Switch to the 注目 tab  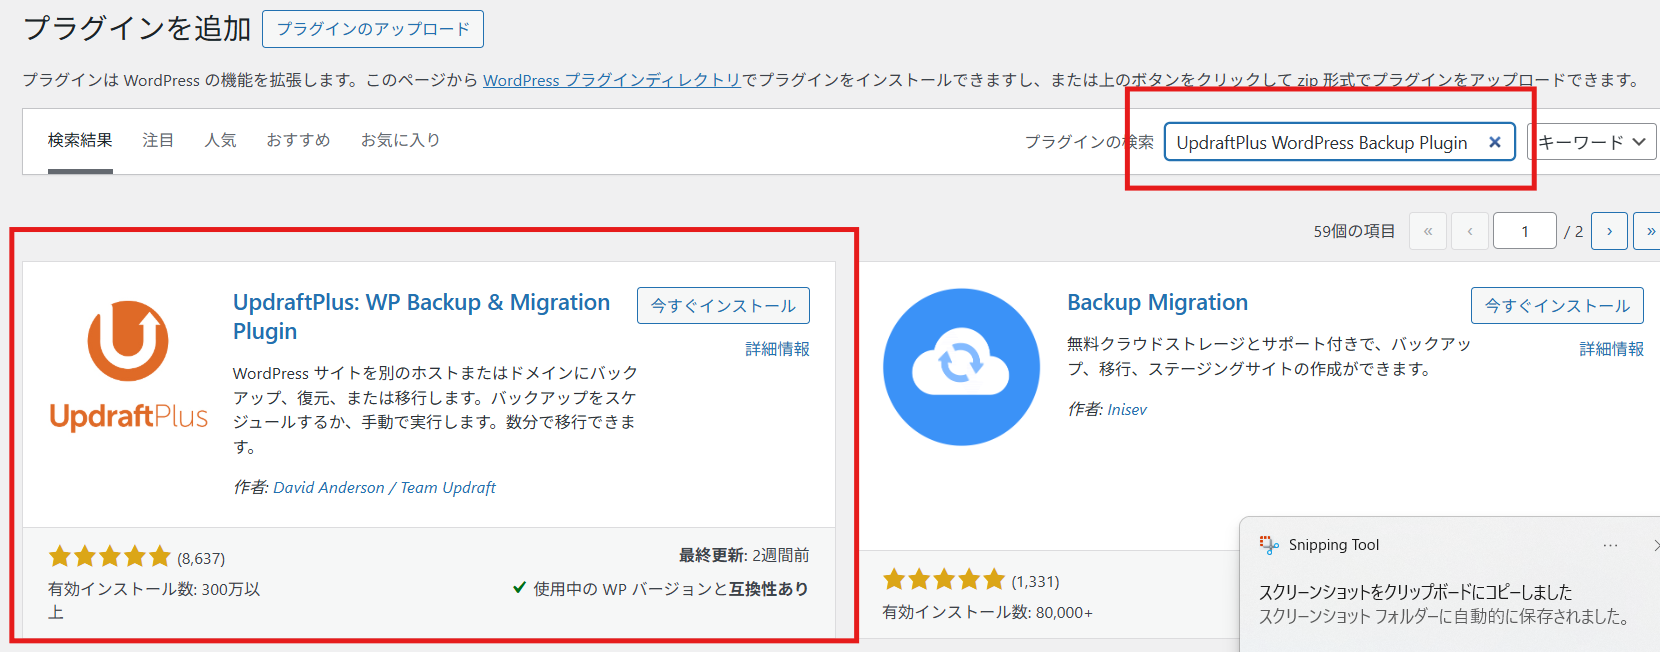[158, 140]
